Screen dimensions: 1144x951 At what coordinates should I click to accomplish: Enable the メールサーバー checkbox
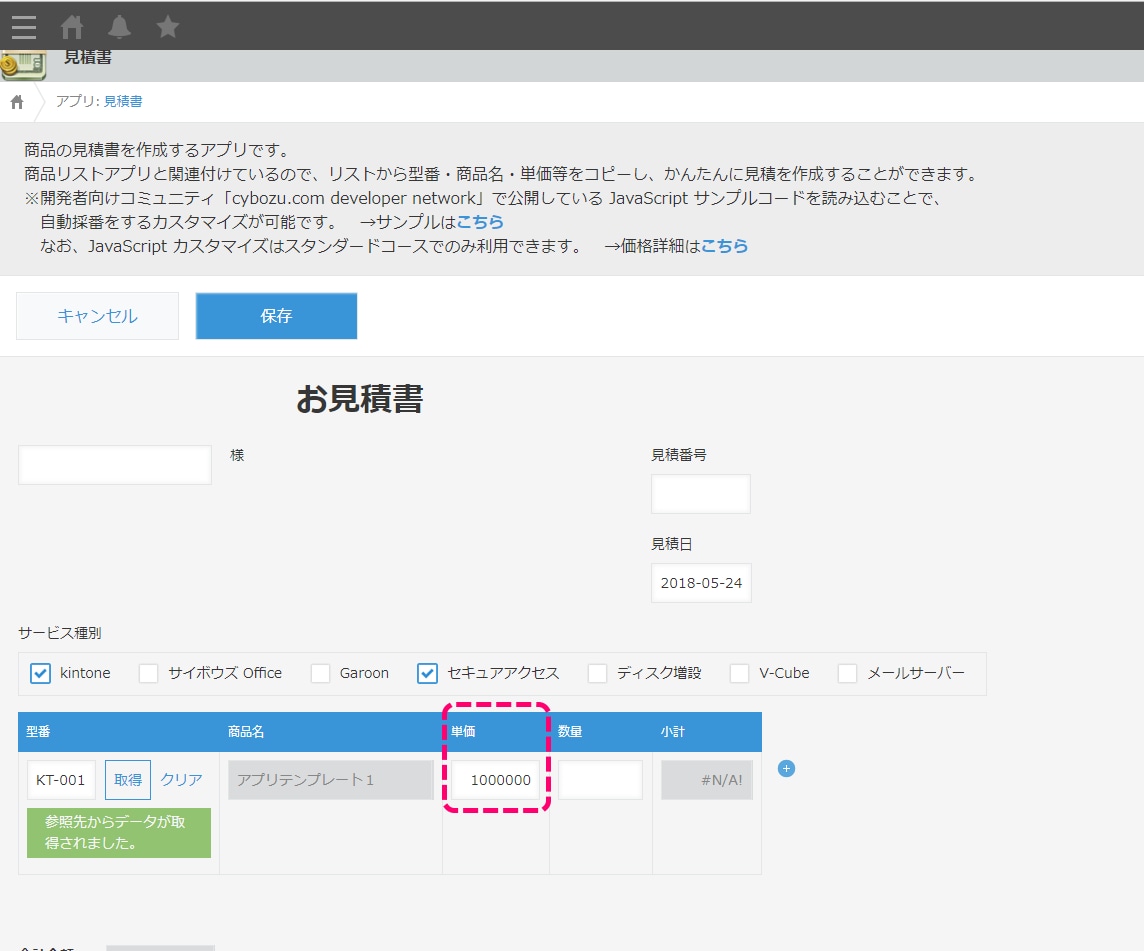pyautogui.click(x=848, y=673)
